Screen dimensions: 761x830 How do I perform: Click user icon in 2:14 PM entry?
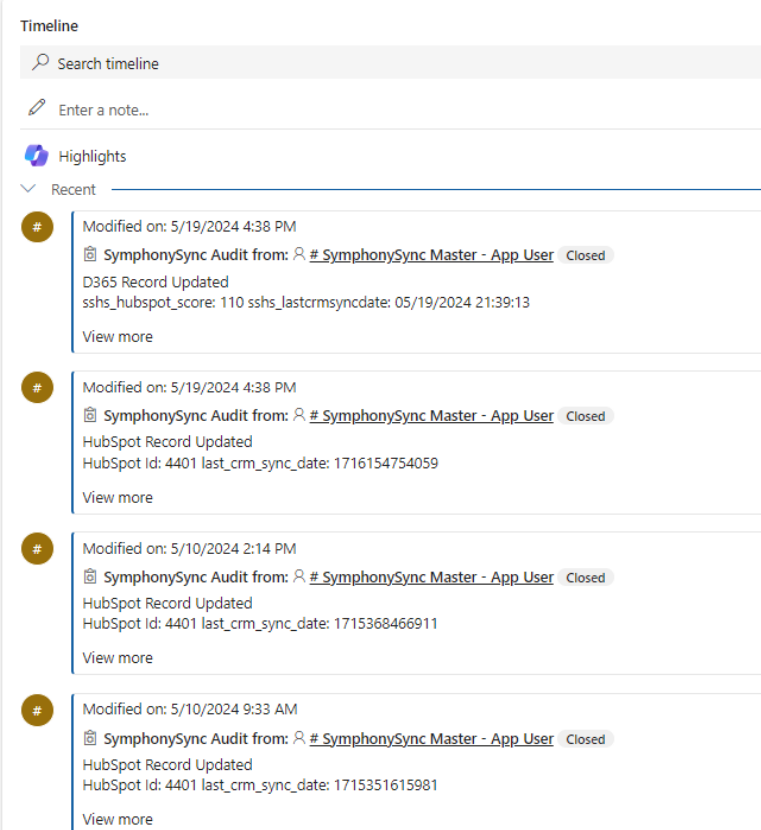click(299, 575)
